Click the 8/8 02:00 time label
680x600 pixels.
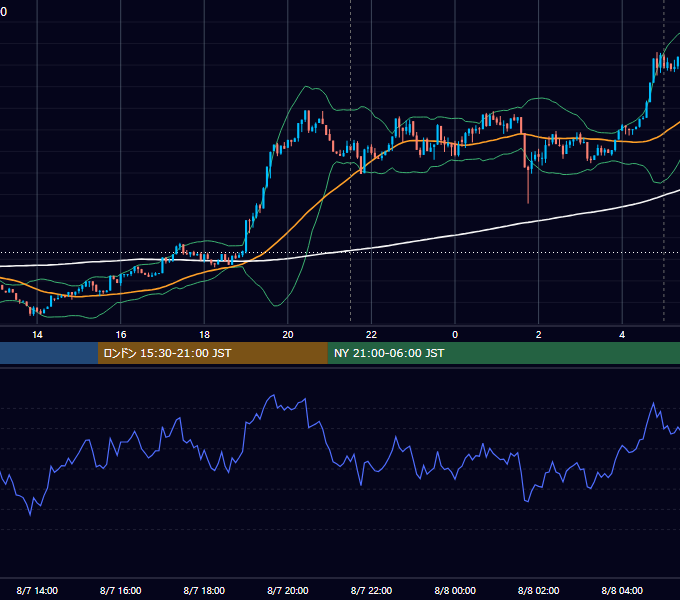539,590
